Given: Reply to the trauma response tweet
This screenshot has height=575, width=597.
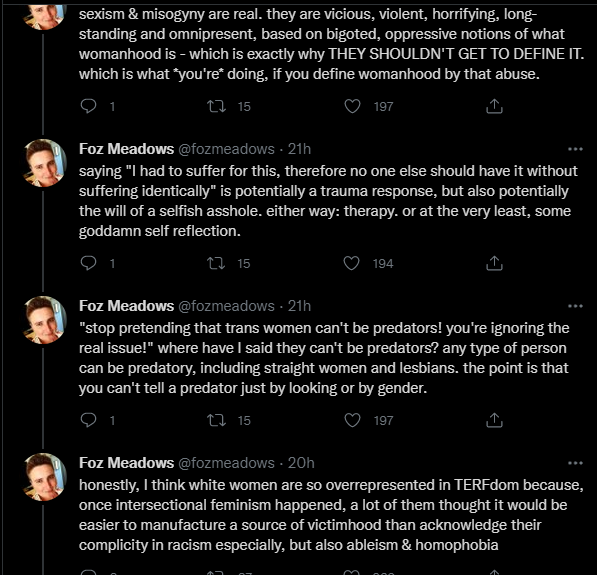Looking at the screenshot, I should pos(88,263).
